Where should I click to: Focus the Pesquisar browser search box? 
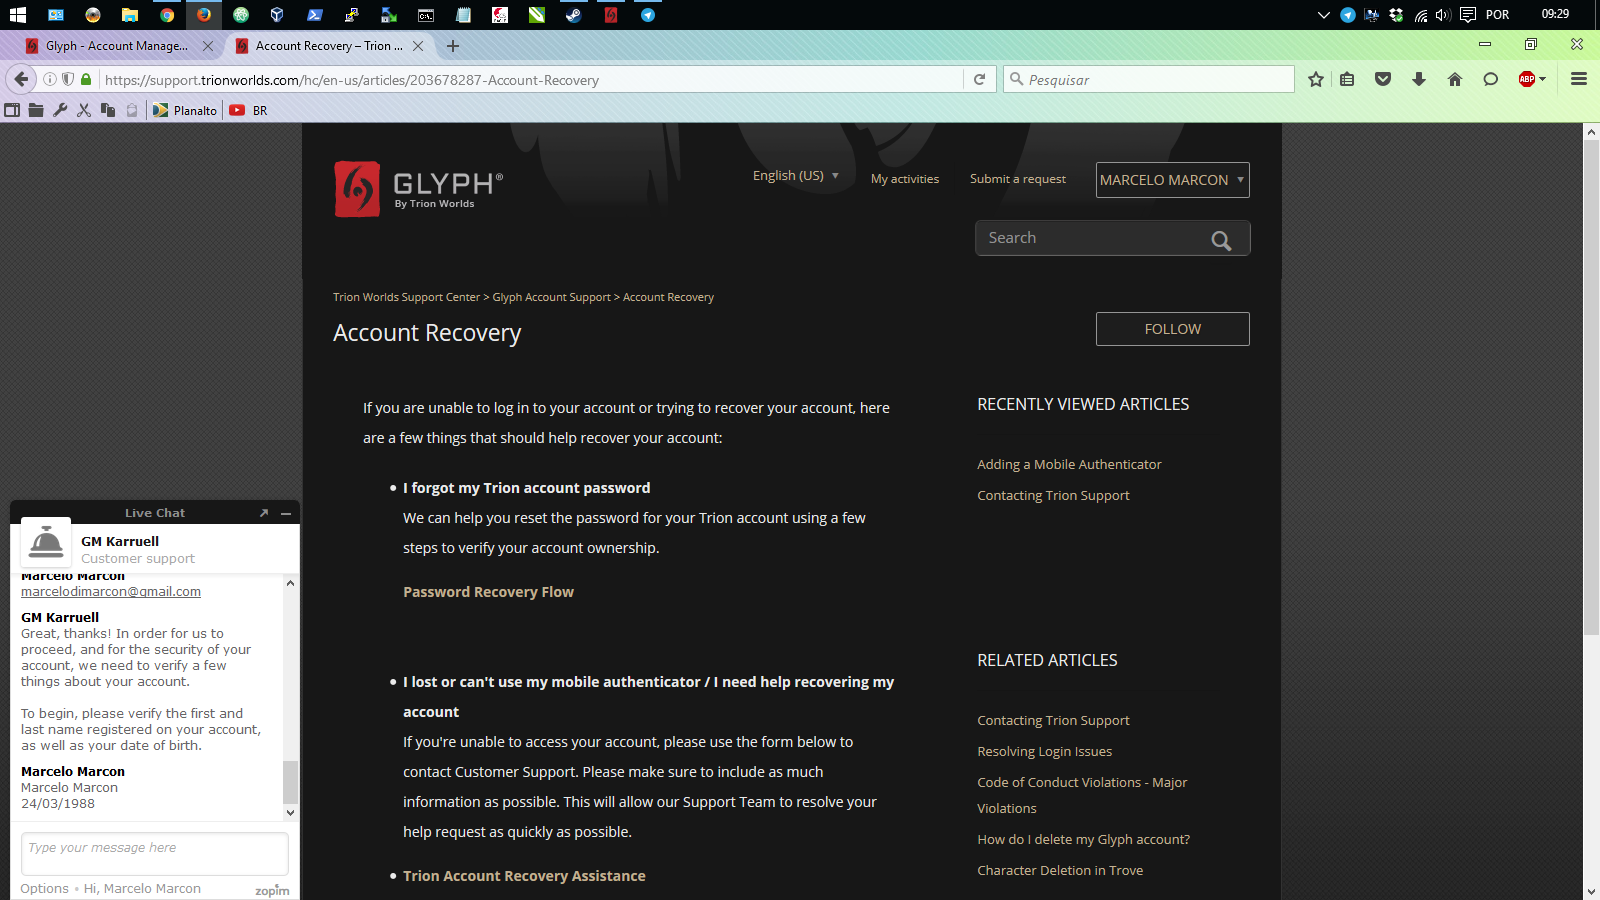click(1150, 80)
